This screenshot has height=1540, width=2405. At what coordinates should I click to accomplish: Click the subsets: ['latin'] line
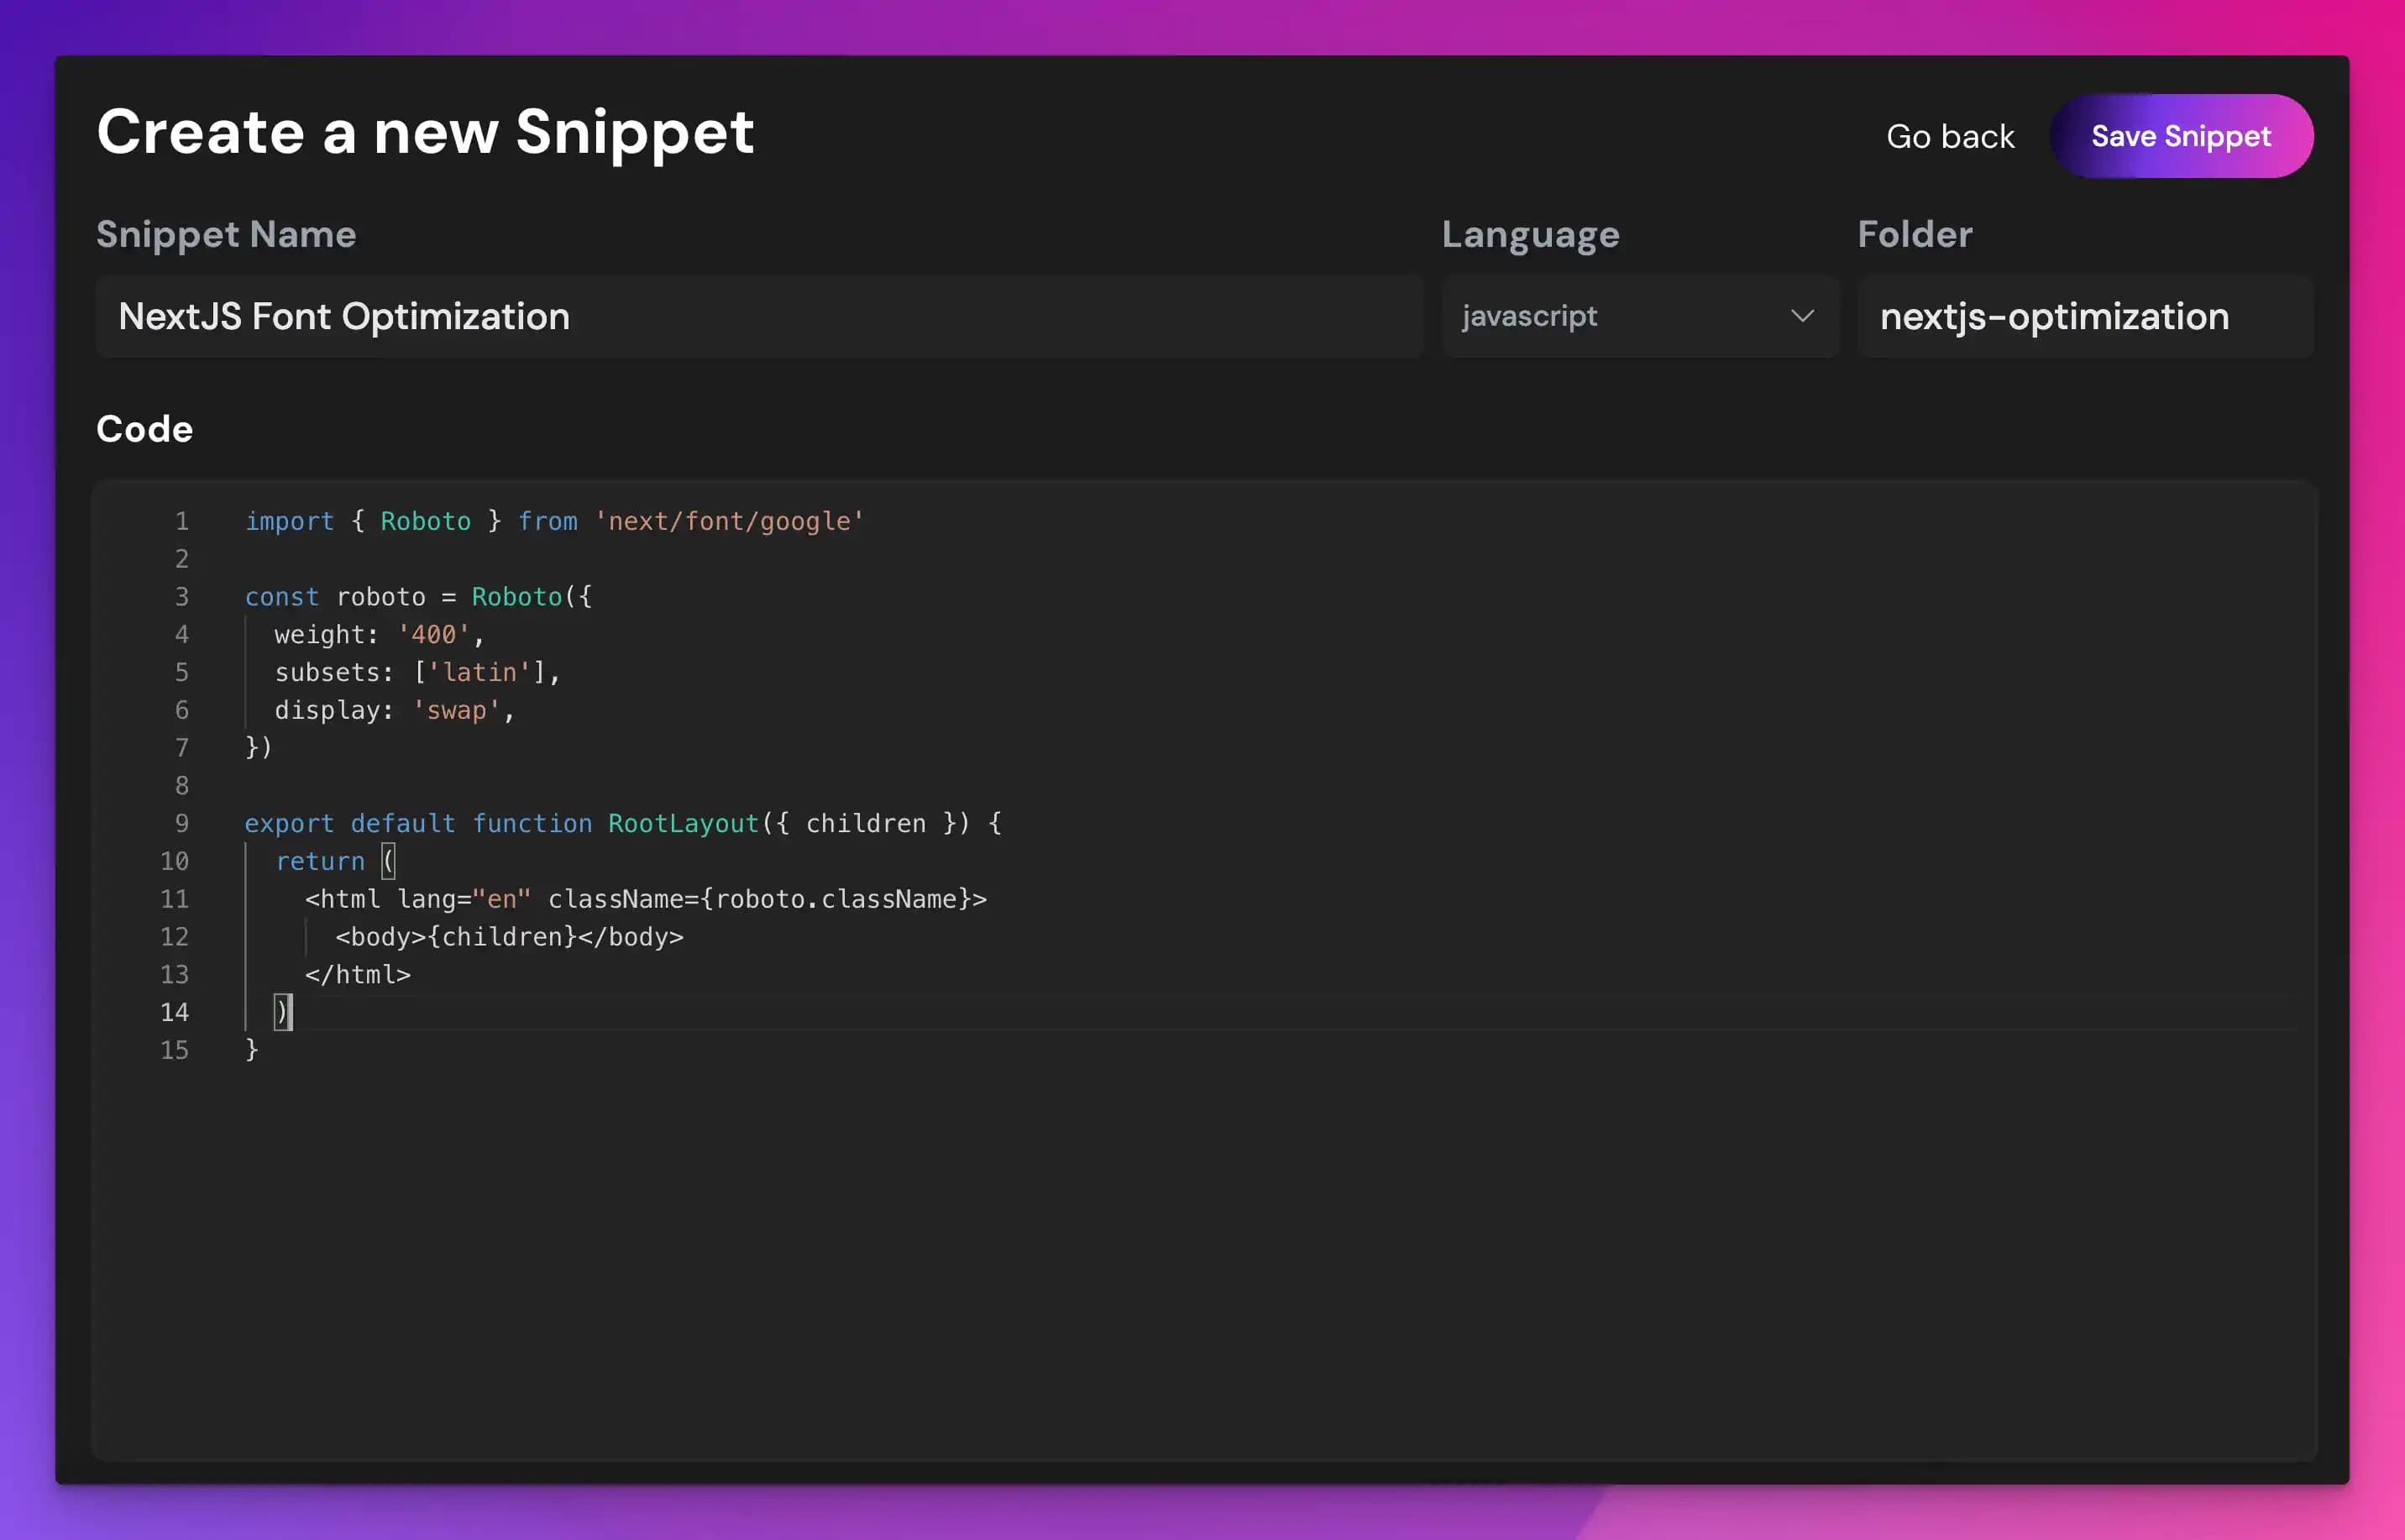[418, 672]
